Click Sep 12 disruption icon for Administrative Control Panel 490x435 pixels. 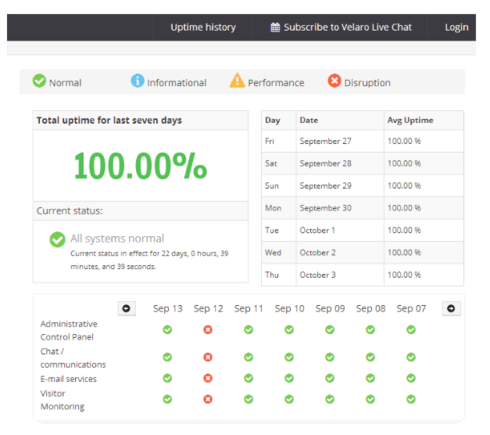(x=208, y=330)
